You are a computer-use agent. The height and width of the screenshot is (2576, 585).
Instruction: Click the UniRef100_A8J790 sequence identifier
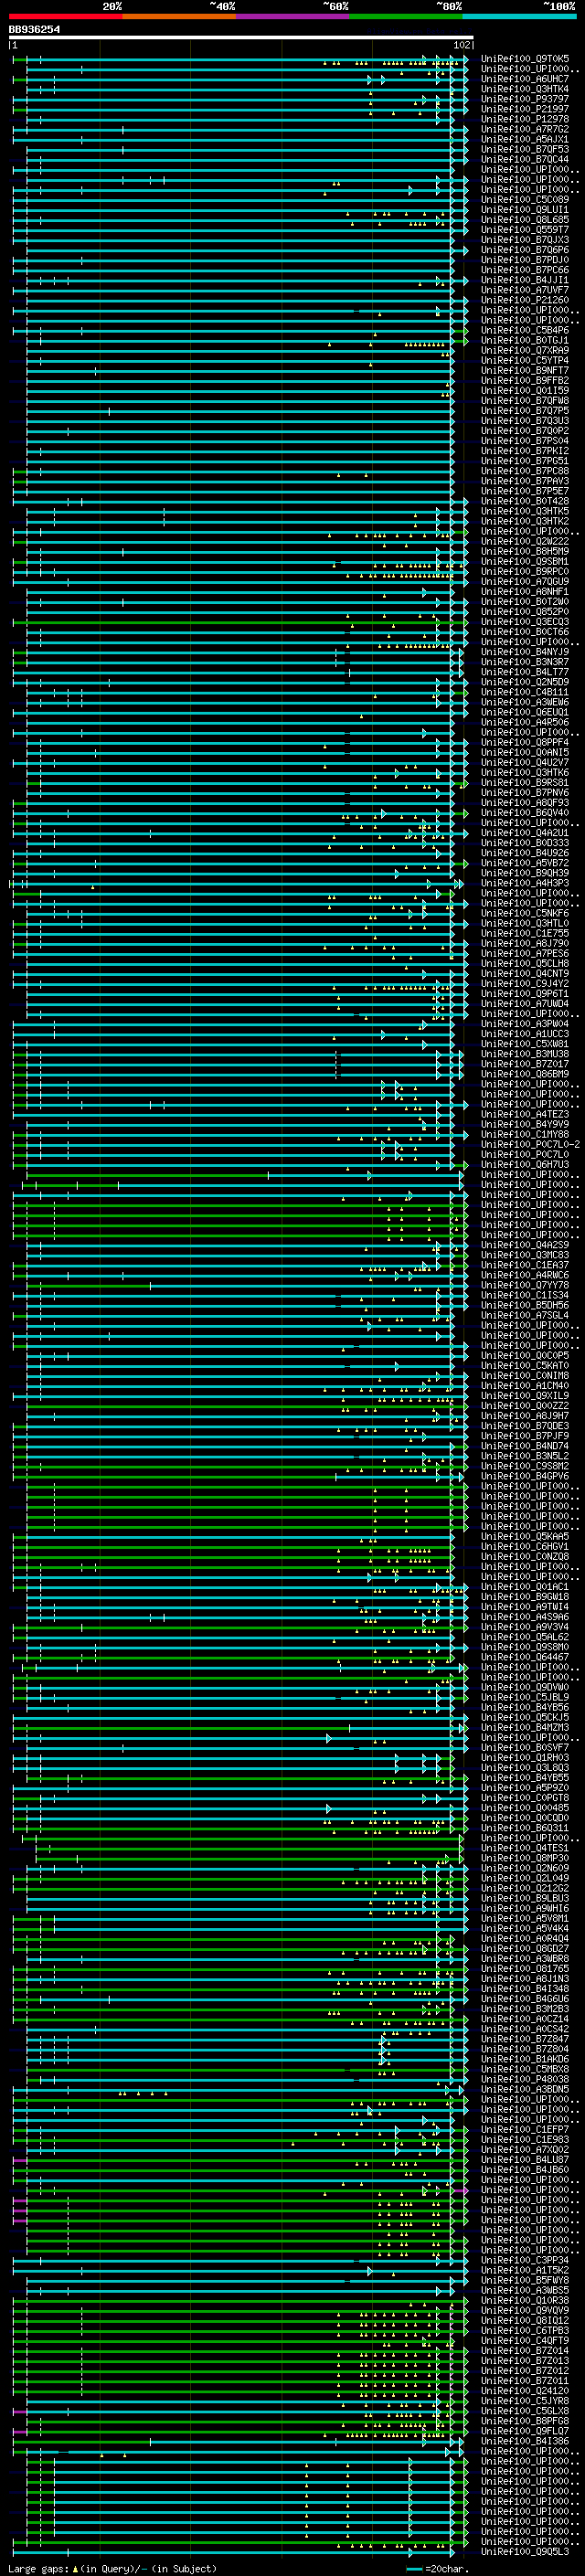525,944
